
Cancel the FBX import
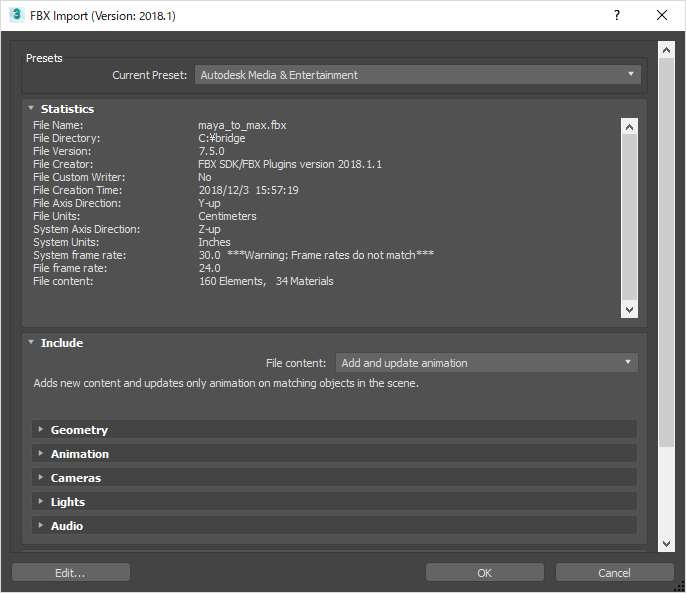tap(614, 573)
